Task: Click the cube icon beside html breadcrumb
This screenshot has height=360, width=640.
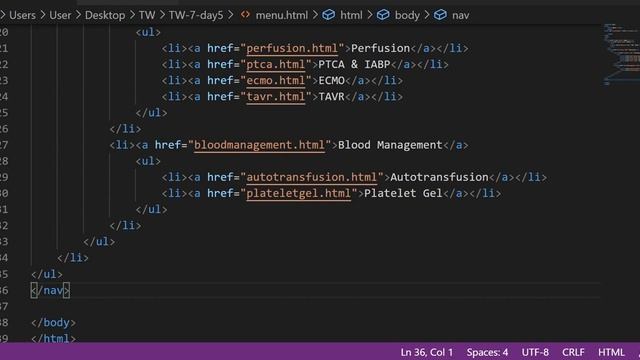Action: pyautogui.click(x=329, y=15)
